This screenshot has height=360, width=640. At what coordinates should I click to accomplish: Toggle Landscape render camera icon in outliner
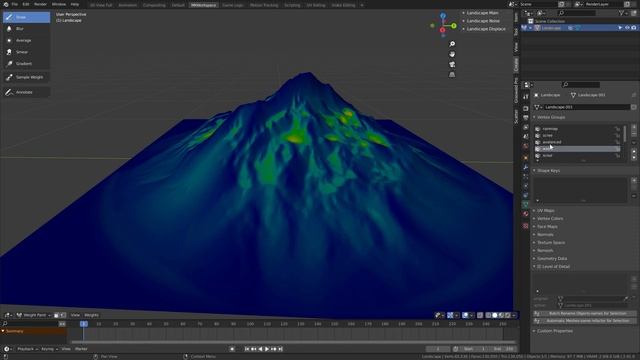(633, 28)
